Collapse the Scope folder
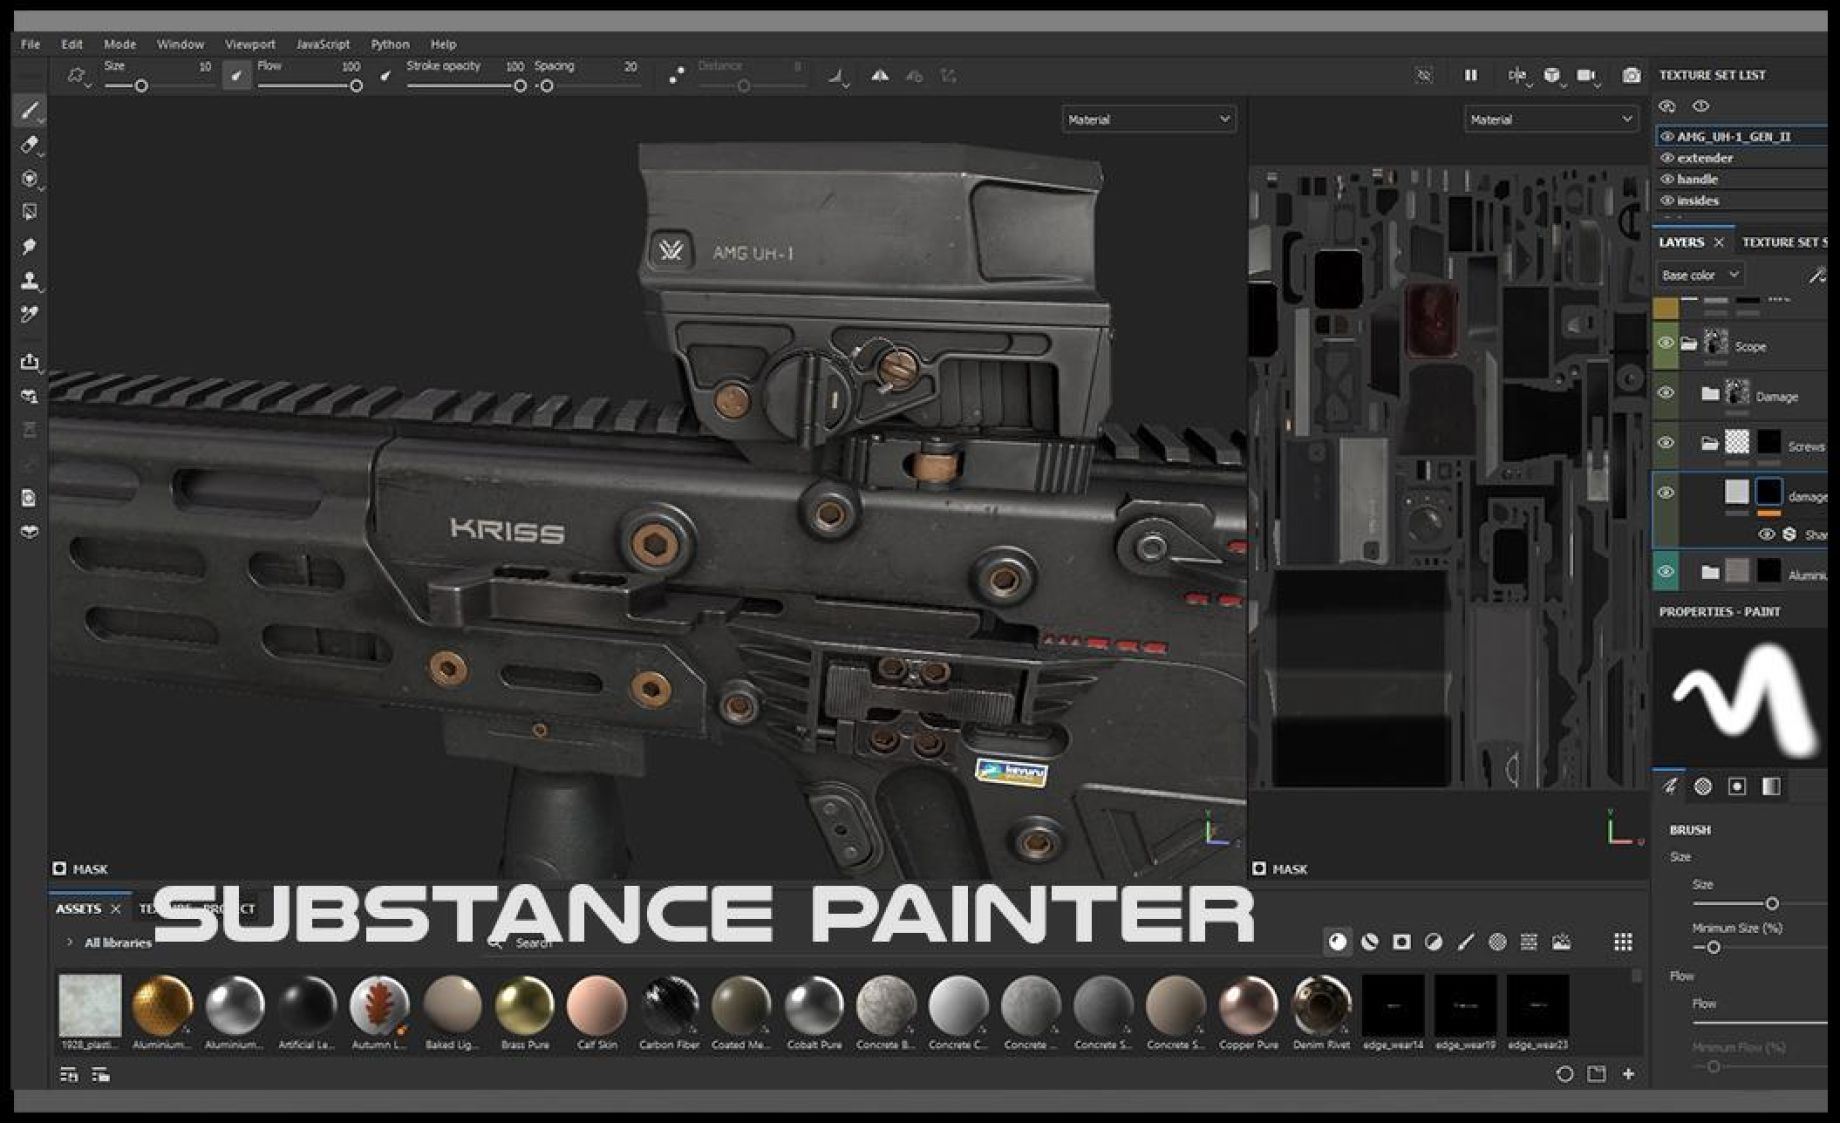This screenshot has height=1123, width=1840. coord(1689,344)
